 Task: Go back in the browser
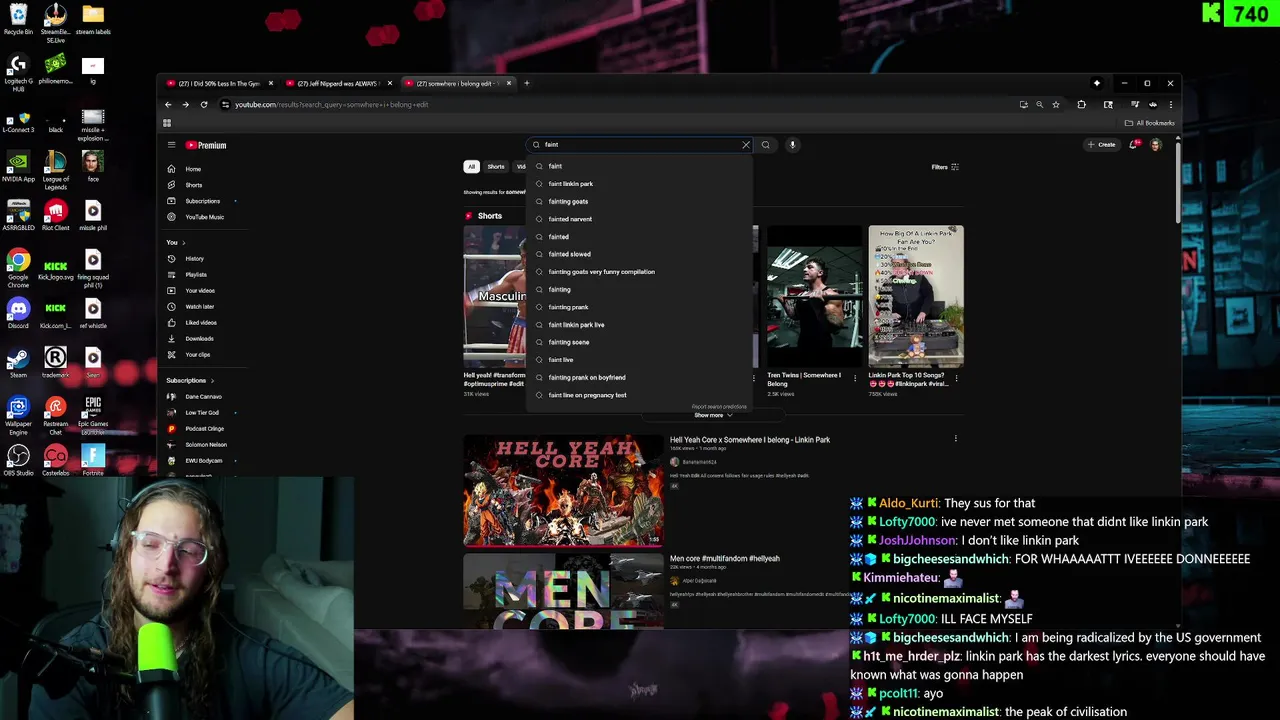pos(168,104)
